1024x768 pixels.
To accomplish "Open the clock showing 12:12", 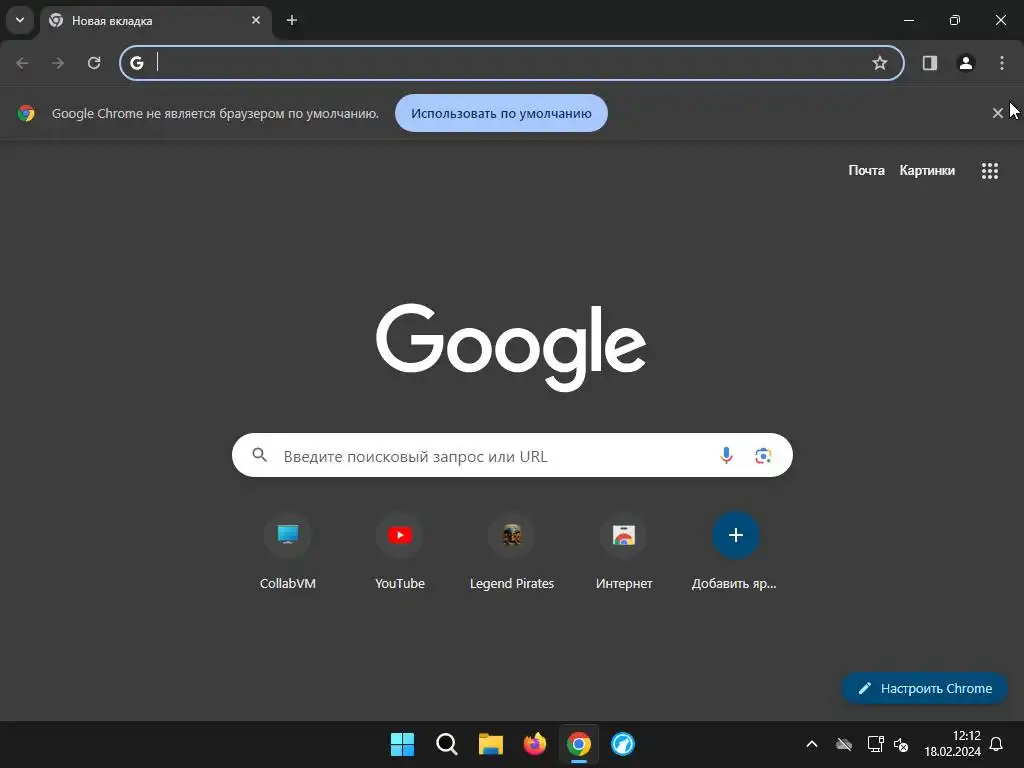I will pyautogui.click(x=952, y=744).
